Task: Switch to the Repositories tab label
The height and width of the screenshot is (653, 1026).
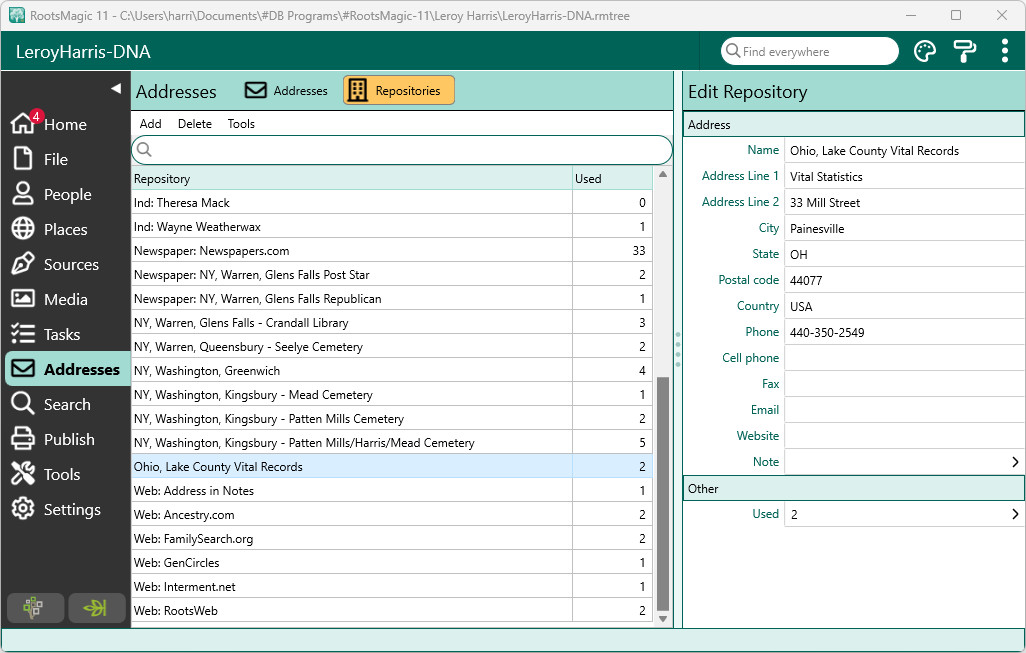Action: tap(408, 91)
